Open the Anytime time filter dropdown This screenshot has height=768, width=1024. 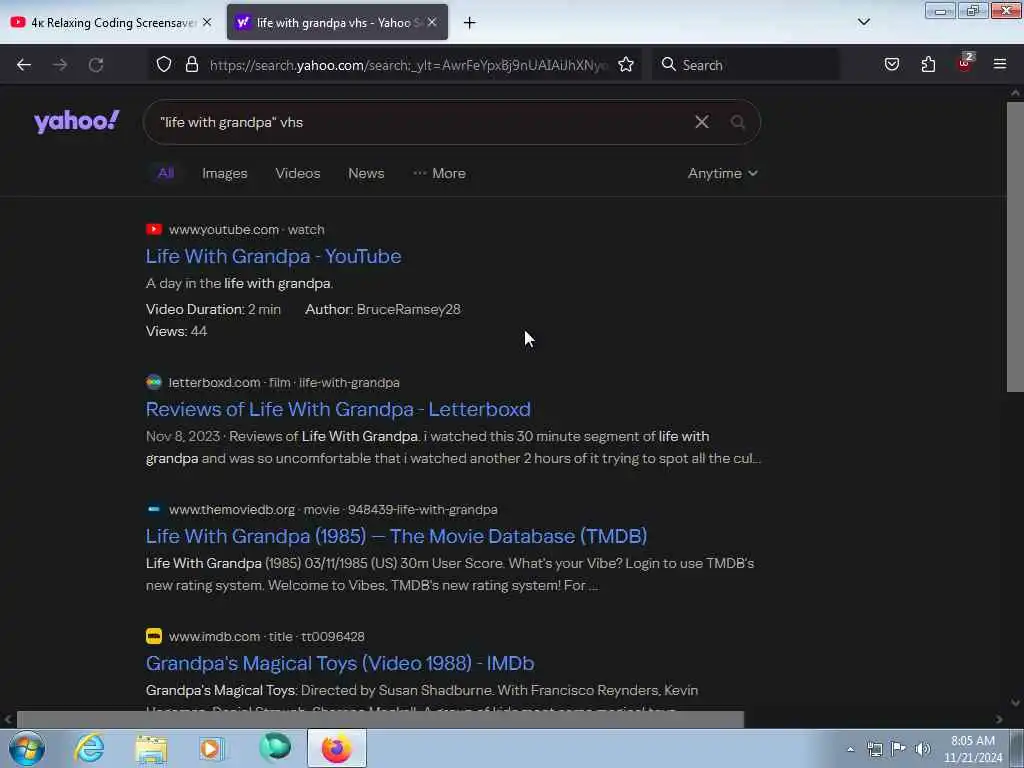[722, 173]
